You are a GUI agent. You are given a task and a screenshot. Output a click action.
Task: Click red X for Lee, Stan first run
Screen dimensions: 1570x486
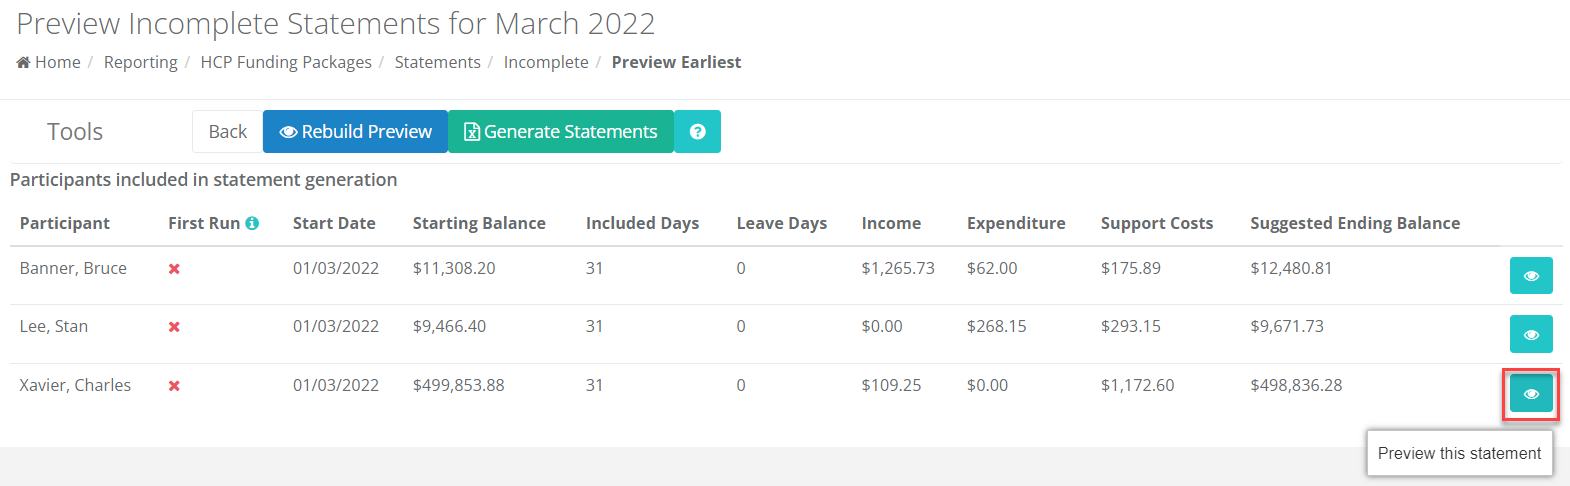[x=174, y=327]
